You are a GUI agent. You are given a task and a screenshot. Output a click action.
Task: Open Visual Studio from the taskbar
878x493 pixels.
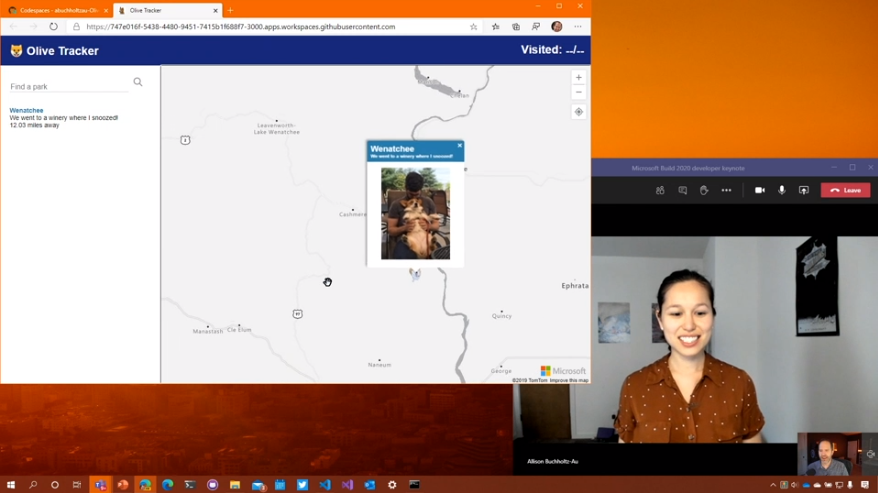(347, 485)
